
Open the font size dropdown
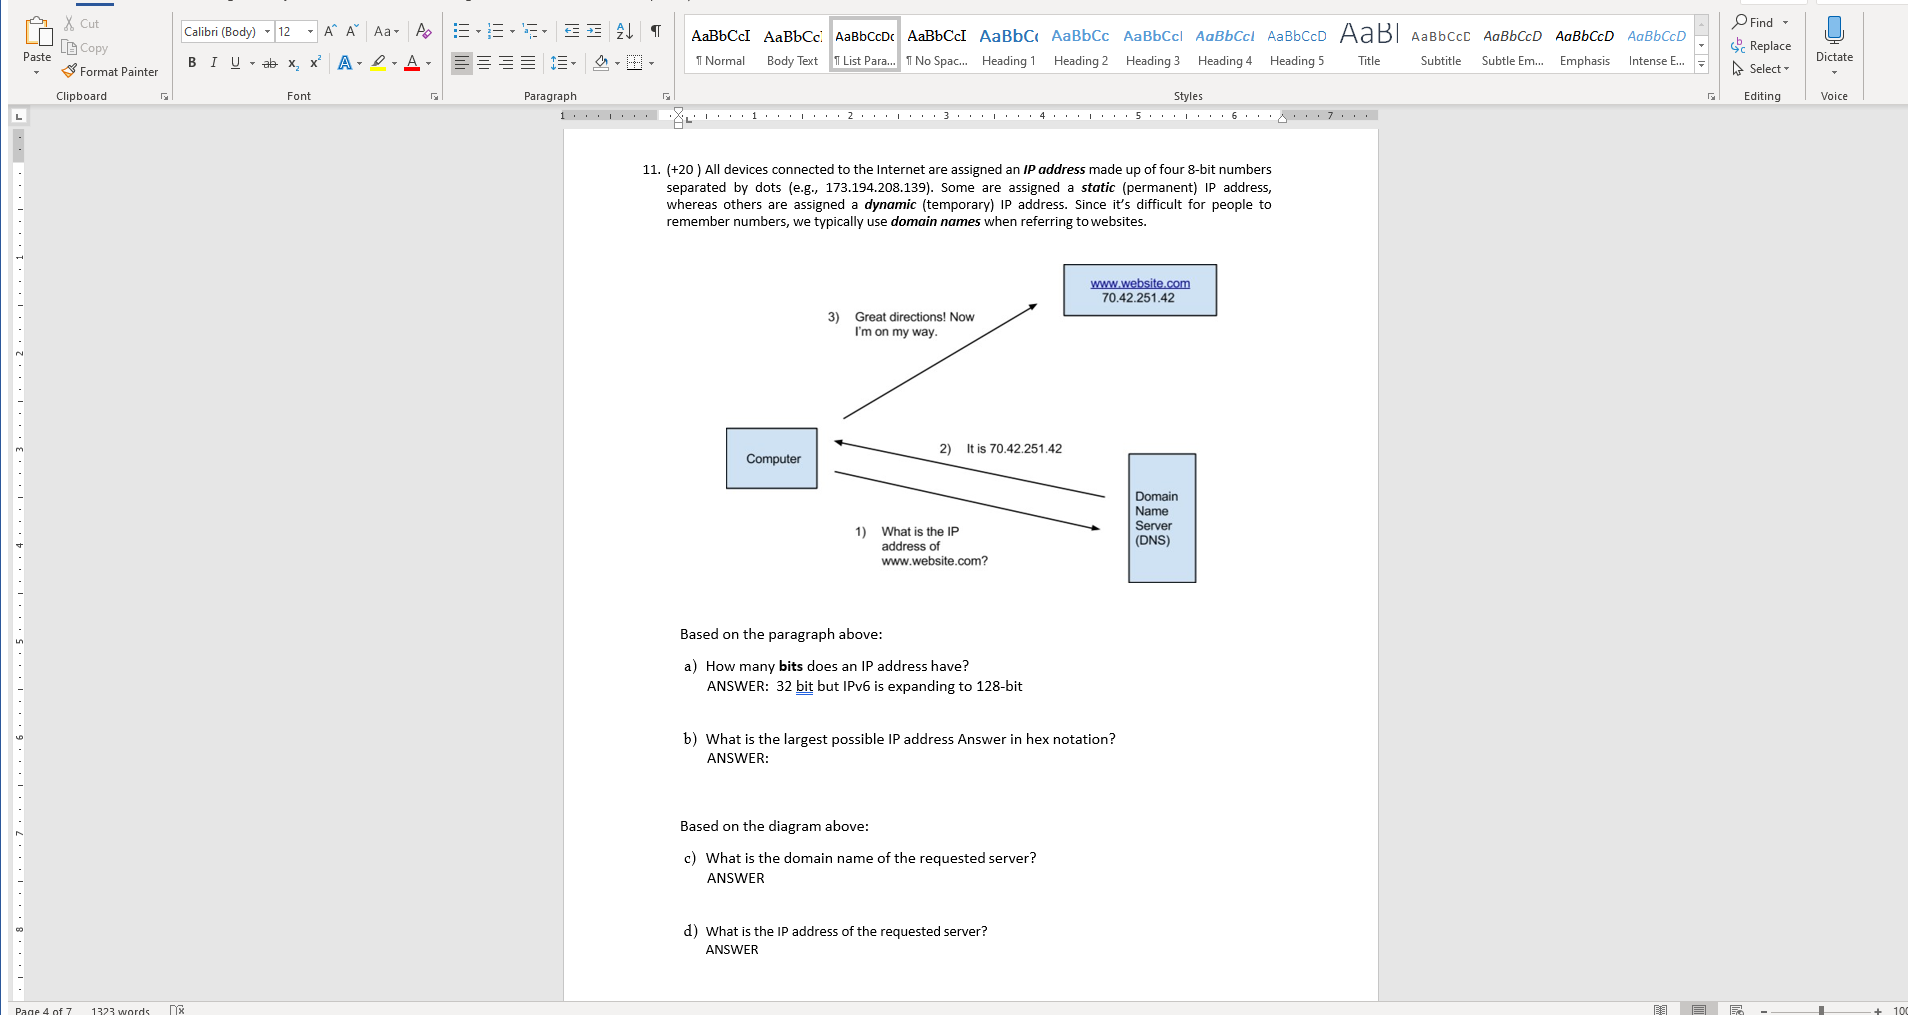coord(310,31)
